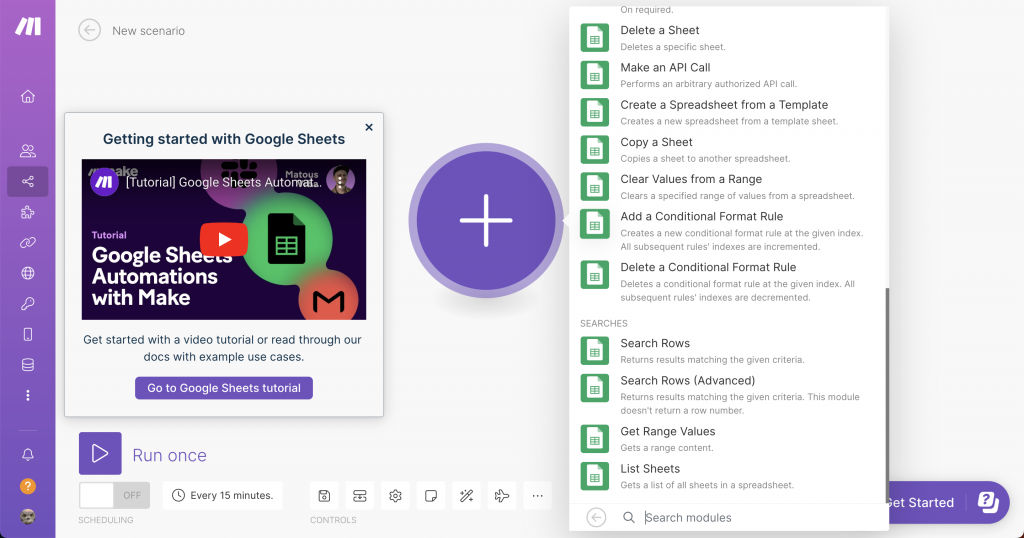Open Scenarios share icon in sidebar
The height and width of the screenshot is (538, 1024).
pos(27,182)
